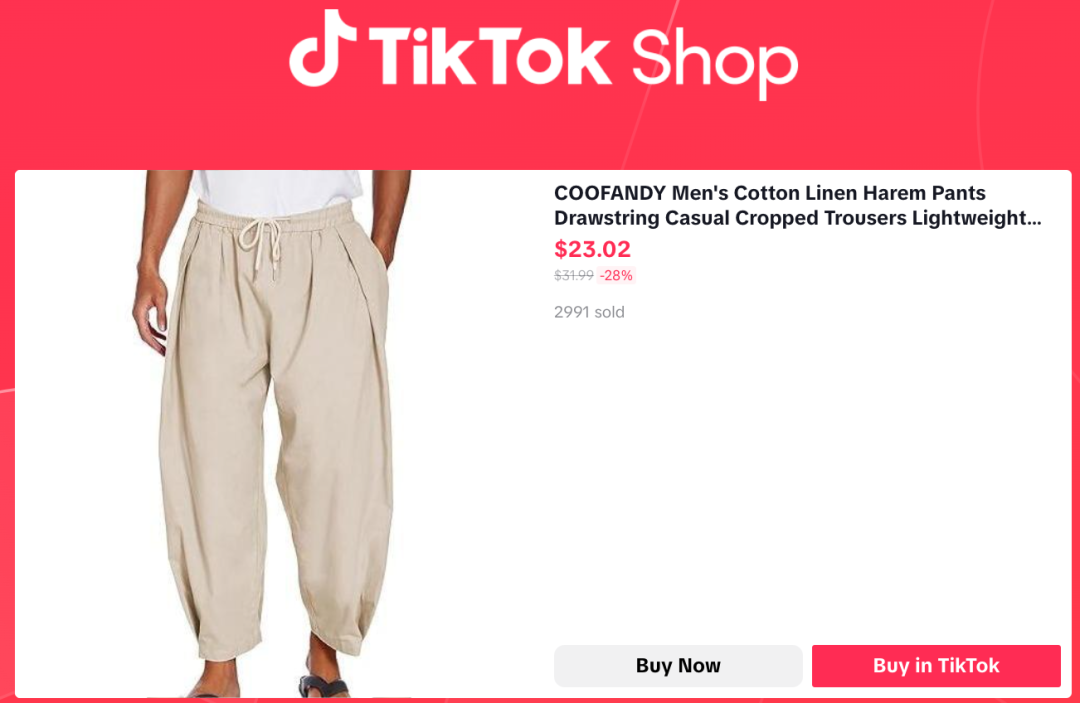1080x703 pixels.
Task: Click the Buy Now button
Action: [x=678, y=666]
